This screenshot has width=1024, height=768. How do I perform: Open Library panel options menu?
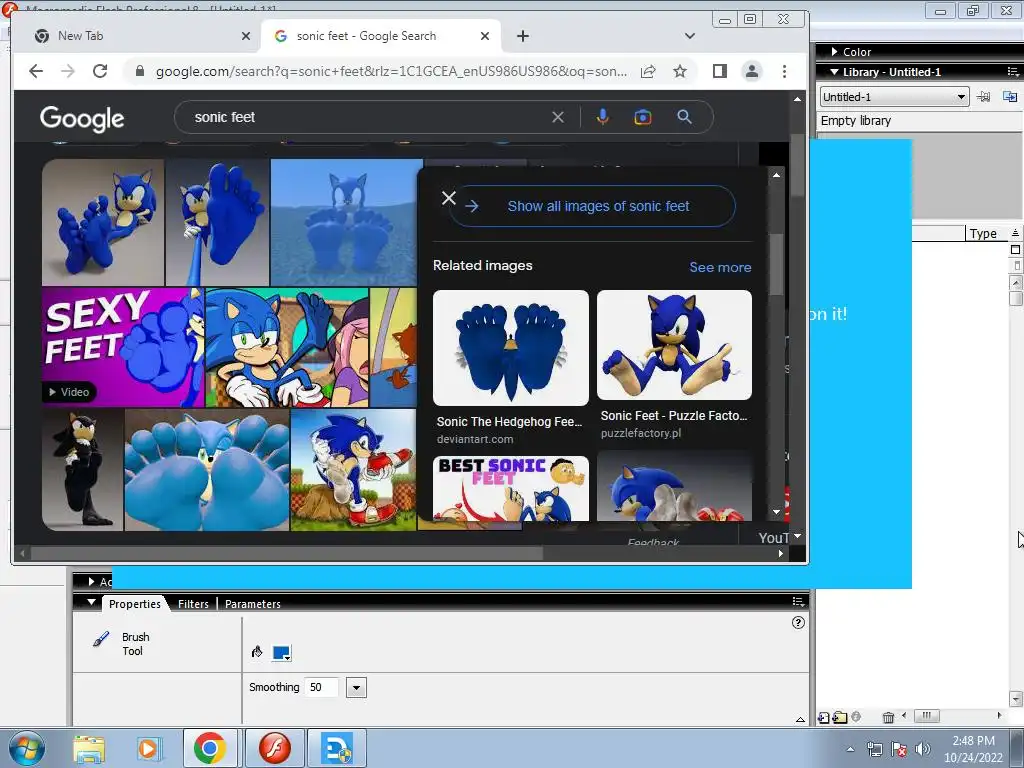1013,72
